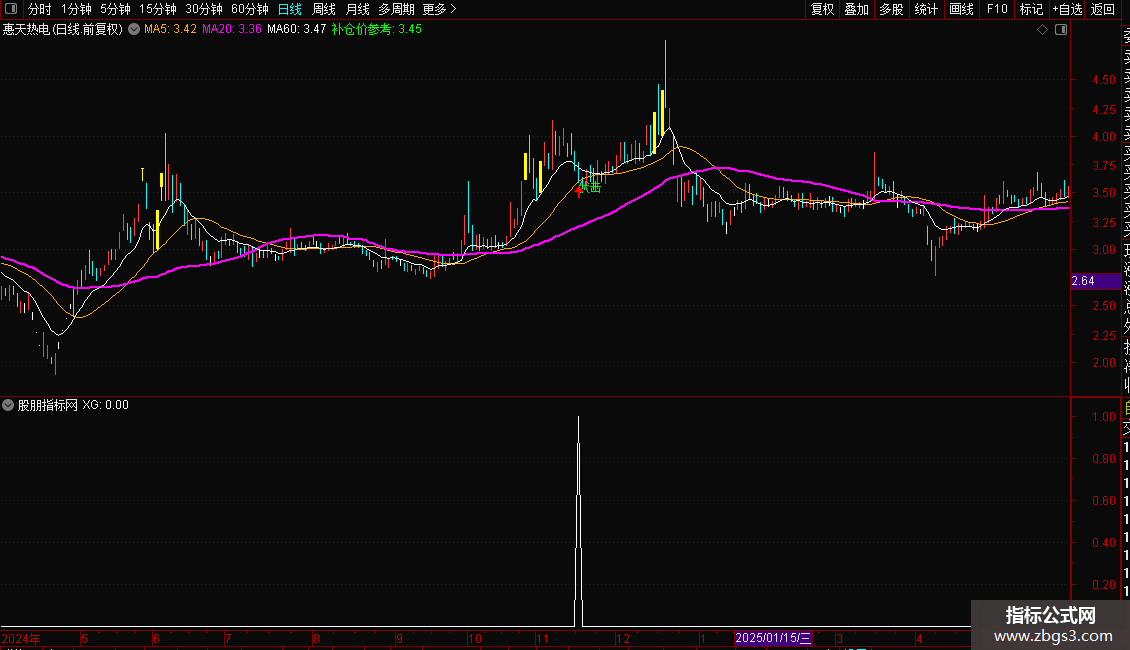Click the 1.00 indicator axis label
Image resolution: width=1130 pixels, height=650 pixels.
(1103, 417)
